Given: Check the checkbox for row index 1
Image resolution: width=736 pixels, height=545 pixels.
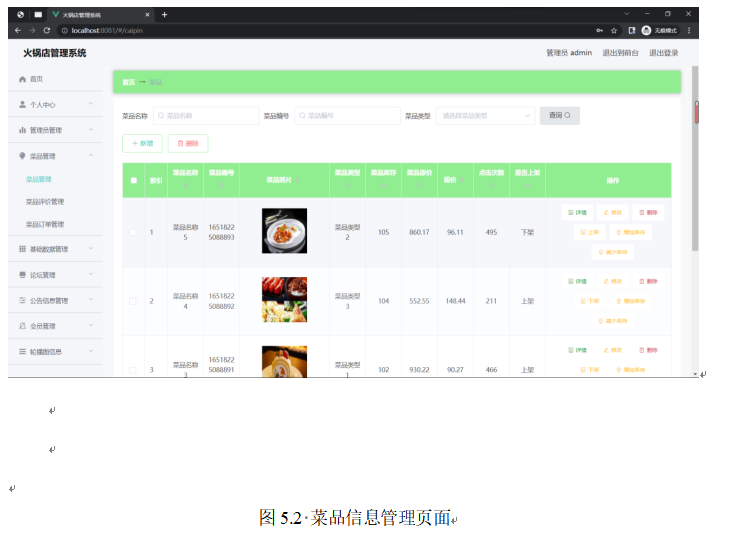Looking at the screenshot, I should 133,232.
